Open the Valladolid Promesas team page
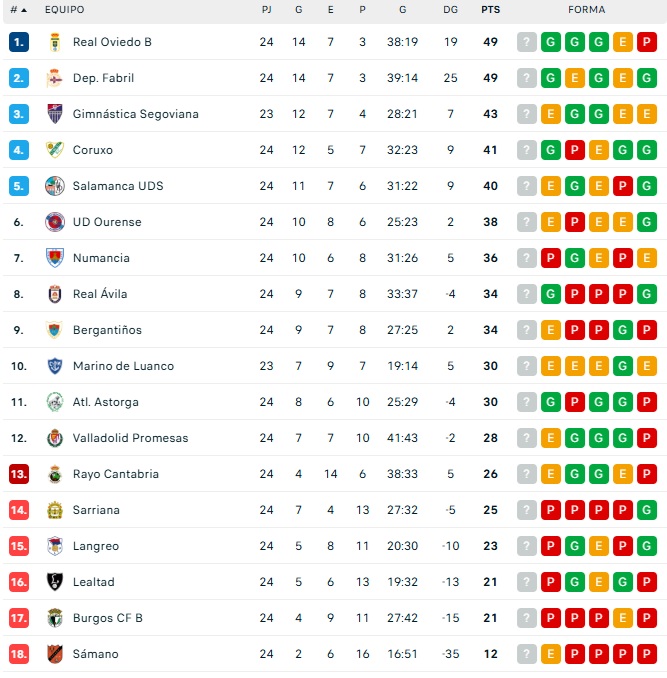This screenshot has height=678, width=667. tap(130, 438)
